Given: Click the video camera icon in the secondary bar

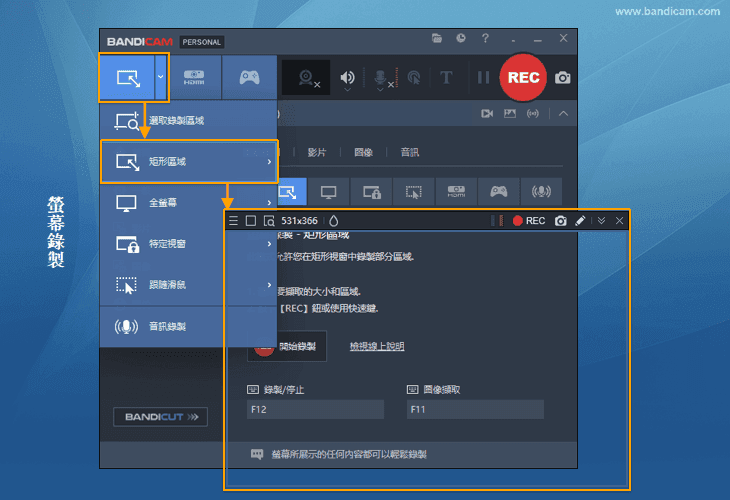Looking at the screenshot, I should click(487, 114).
